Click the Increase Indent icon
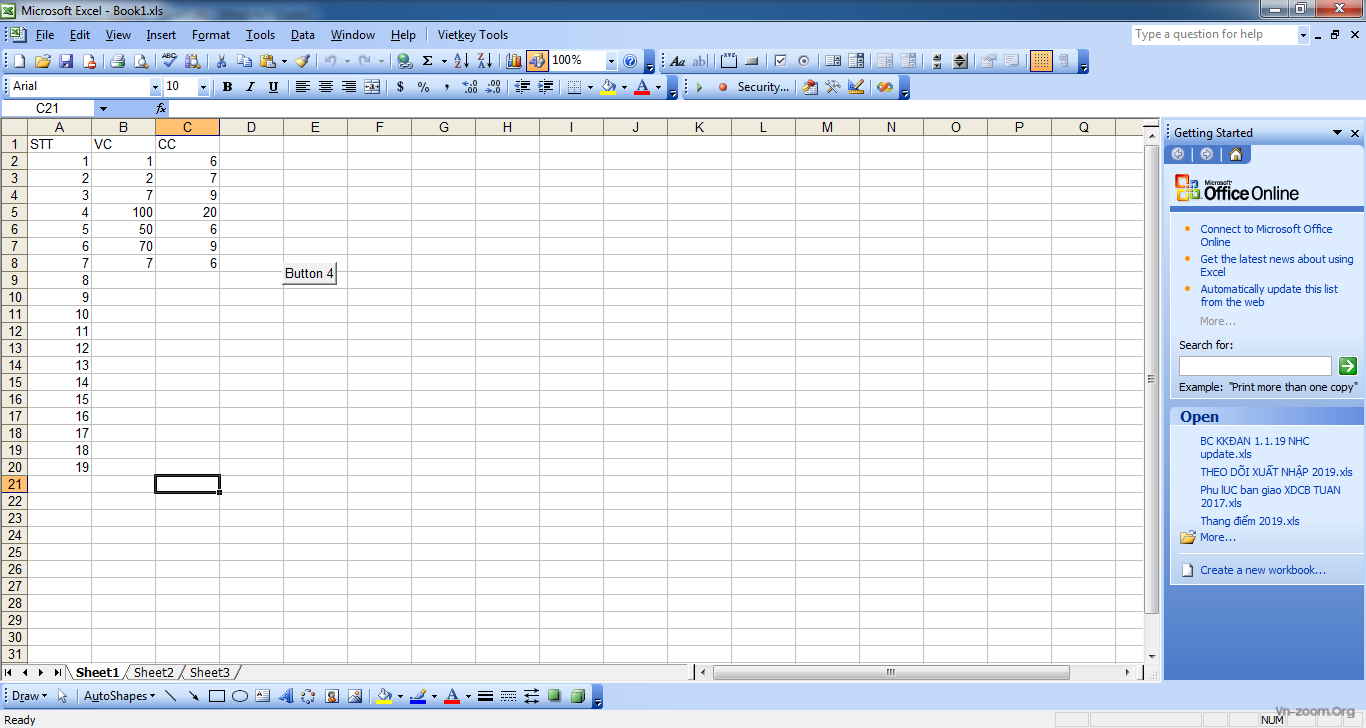The image size is (1366, 728). [545, 87]
